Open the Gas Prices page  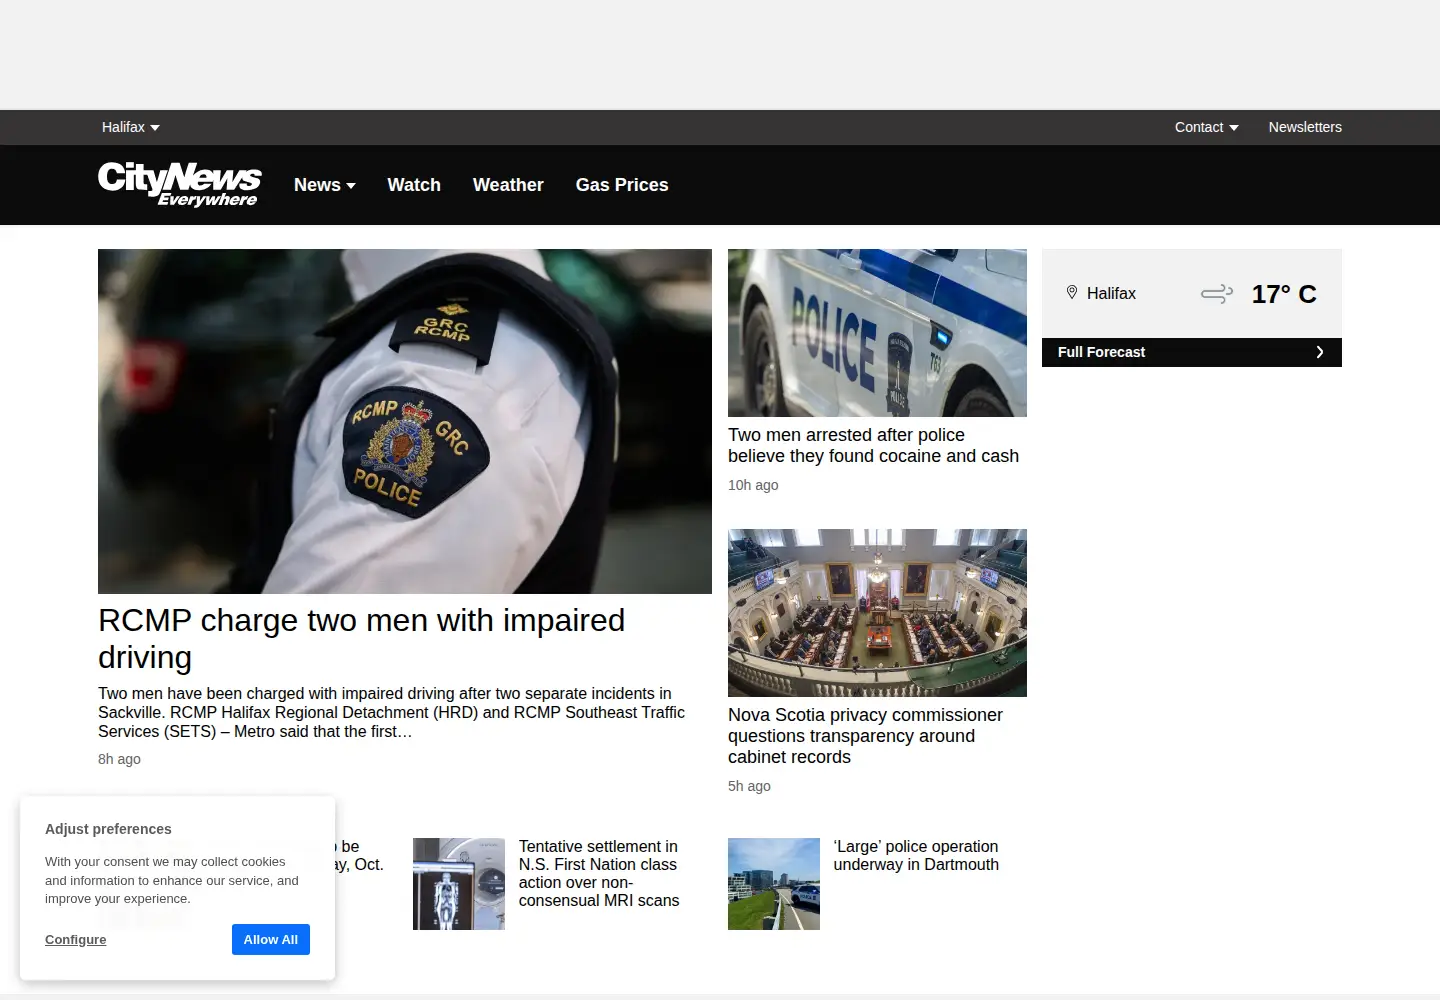click(x=622, y=185)
